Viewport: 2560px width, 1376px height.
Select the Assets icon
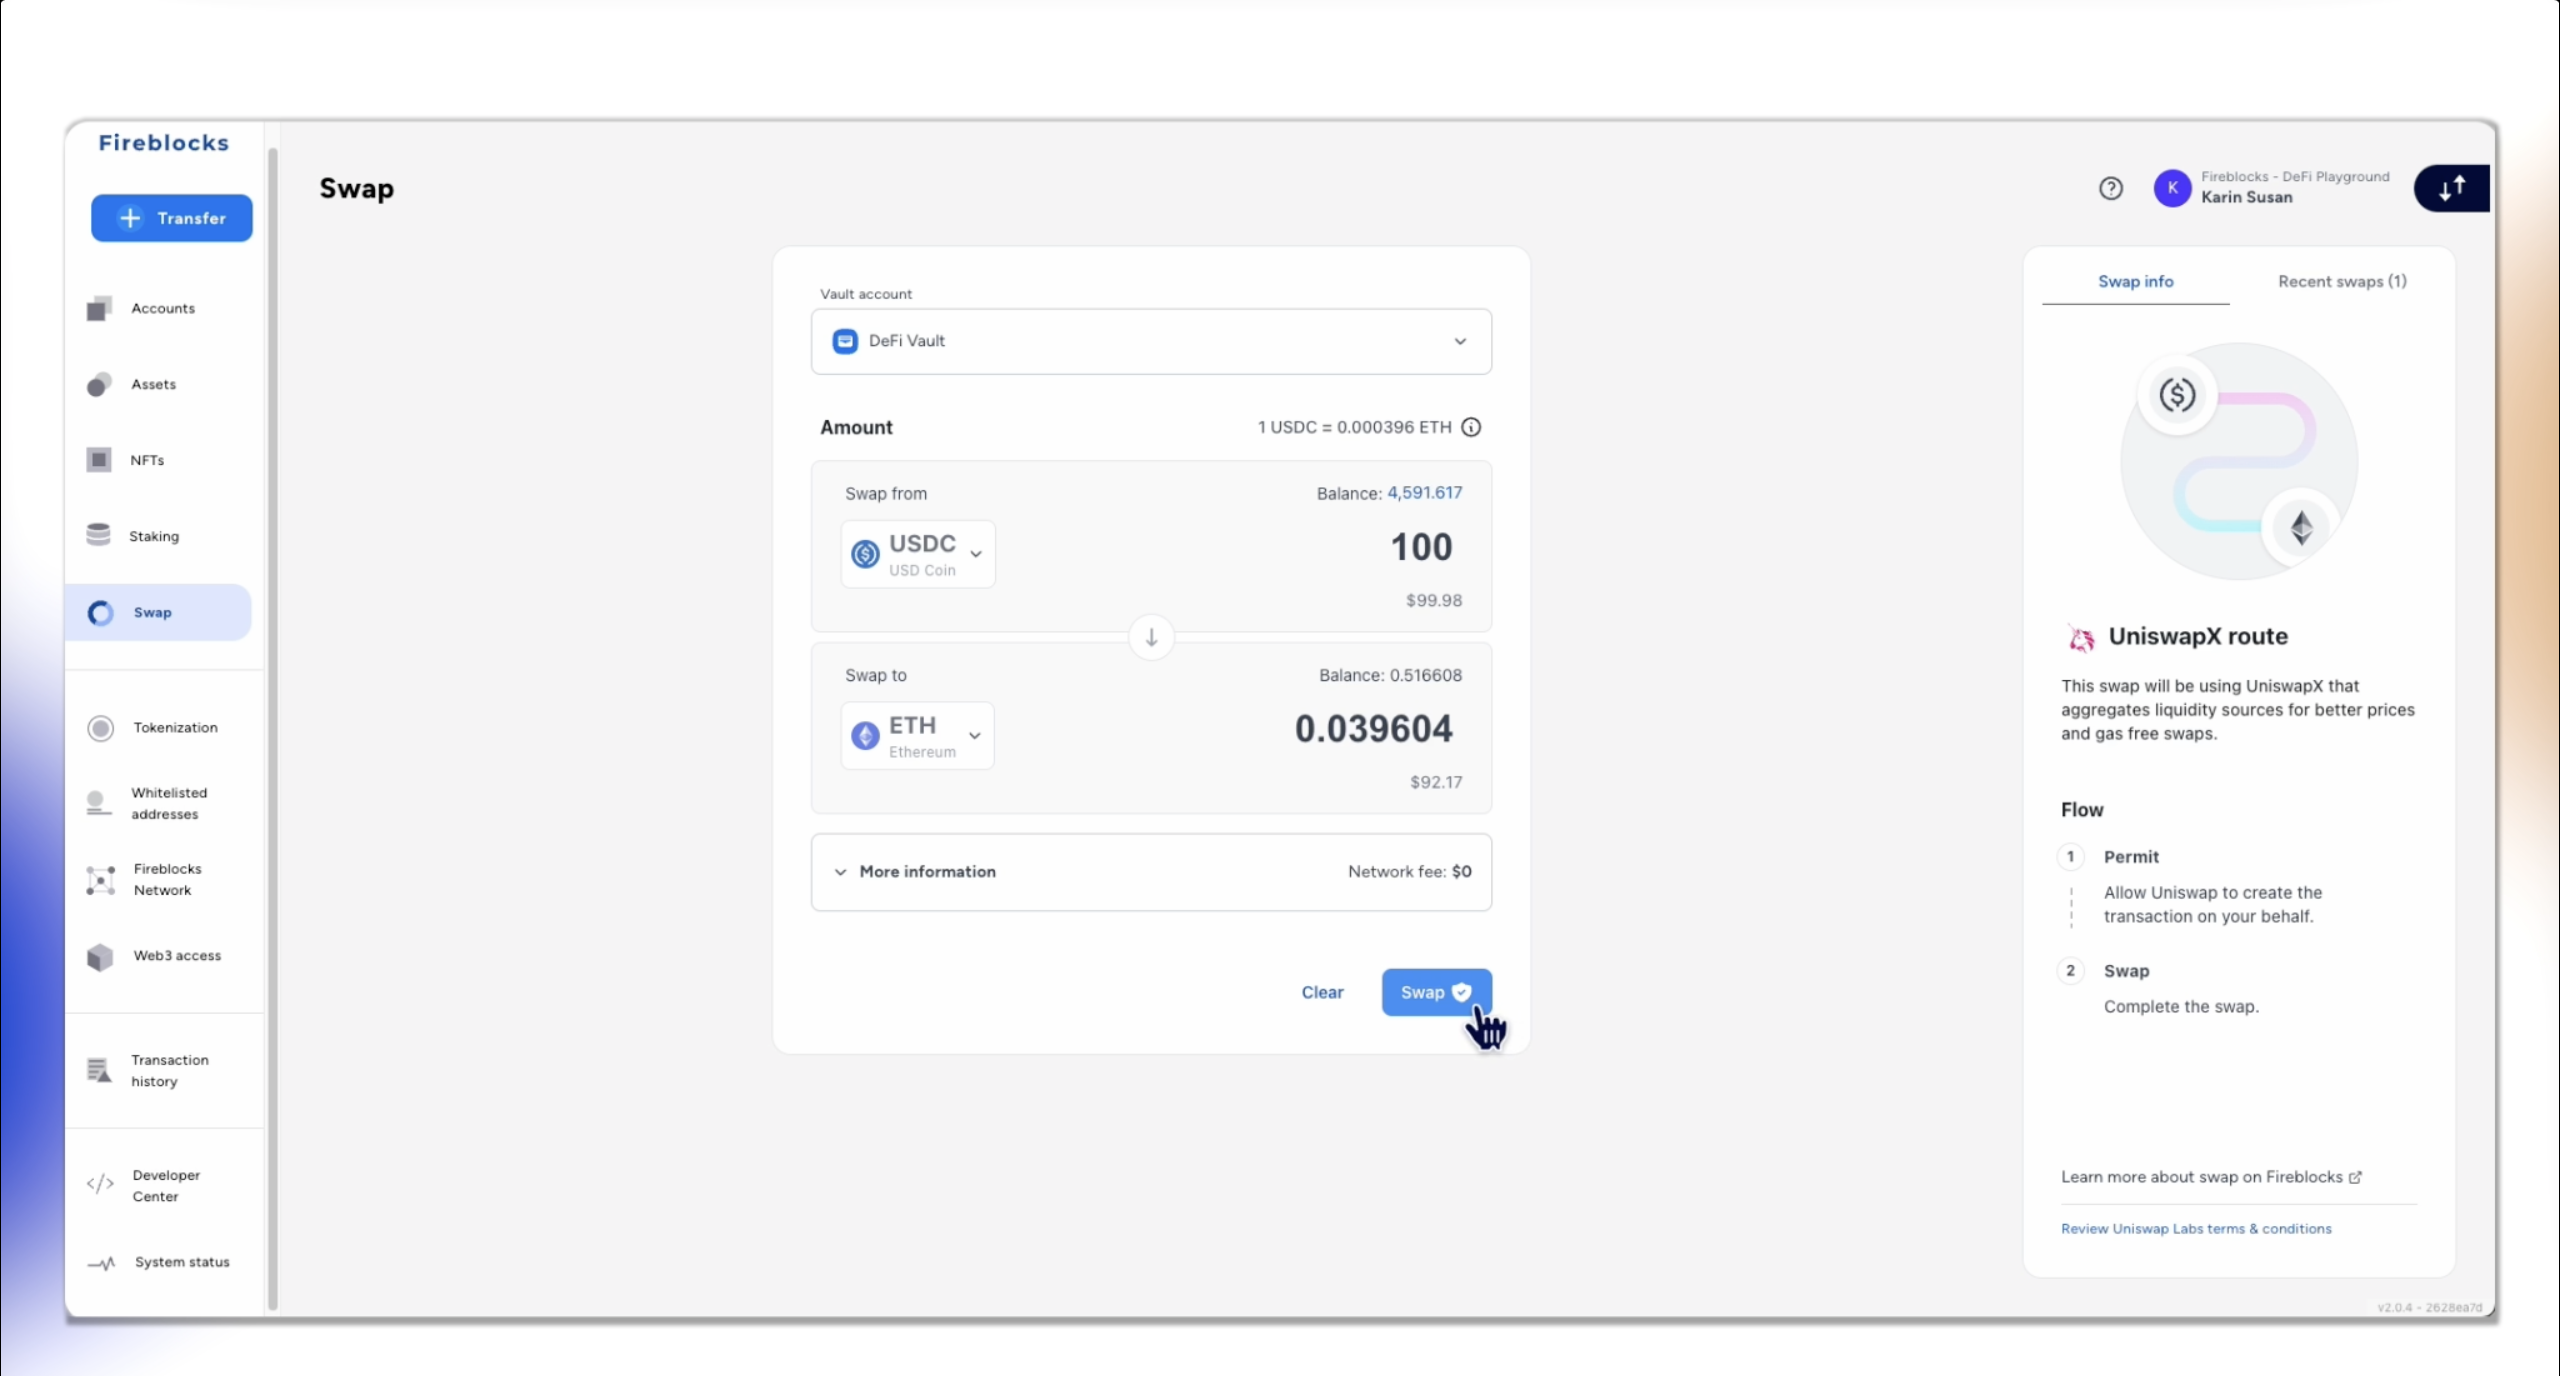[x=153, y=384]
